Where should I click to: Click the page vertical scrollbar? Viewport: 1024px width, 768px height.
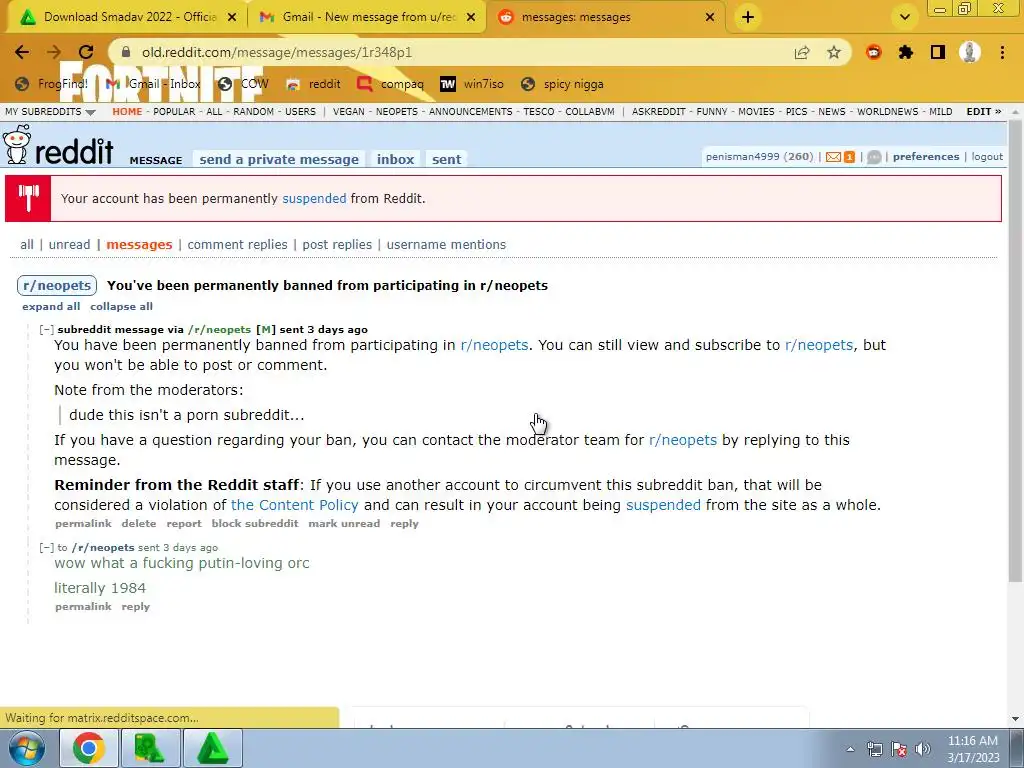1015,353
